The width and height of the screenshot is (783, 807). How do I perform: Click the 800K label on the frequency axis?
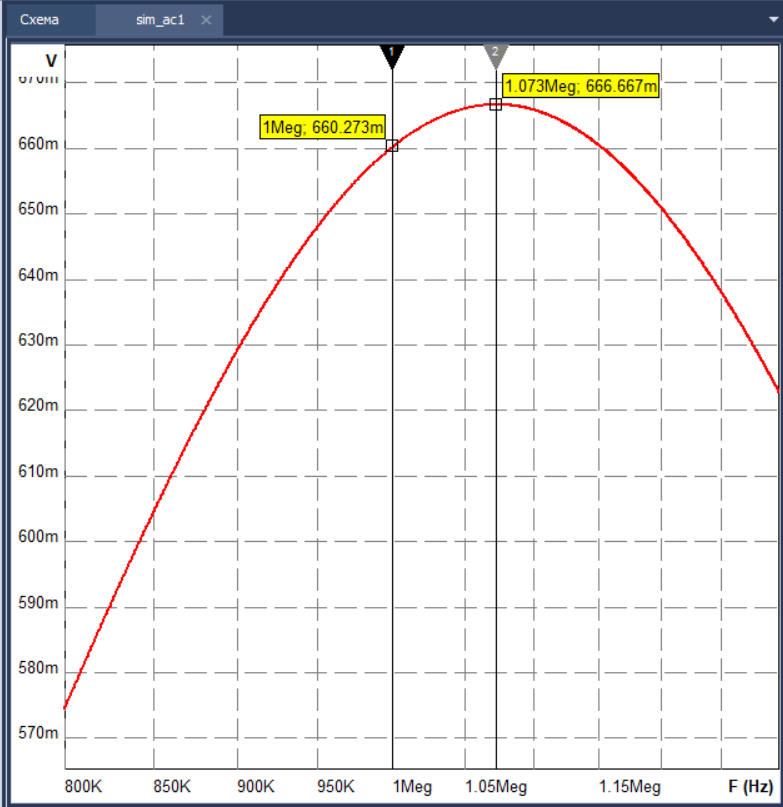pyautogui.click(x=83, y=786)
